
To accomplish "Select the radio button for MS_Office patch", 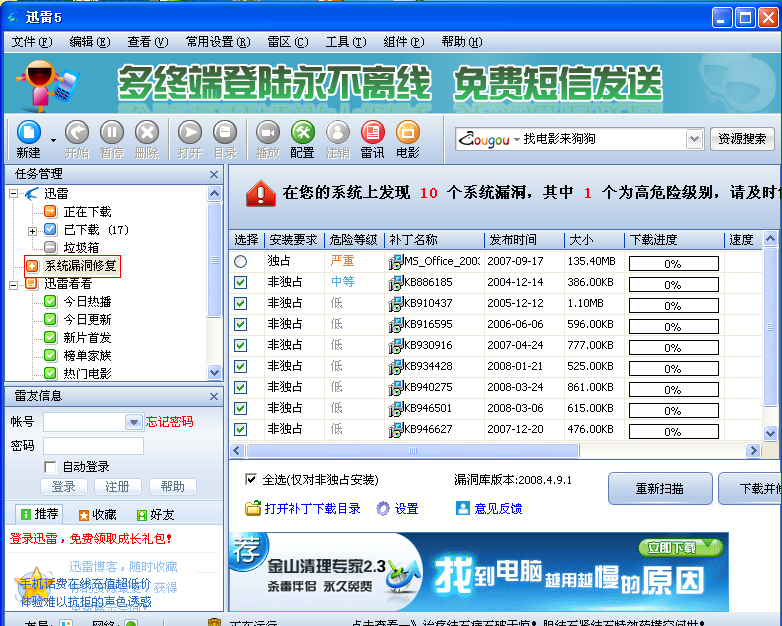I will (240, 261).
